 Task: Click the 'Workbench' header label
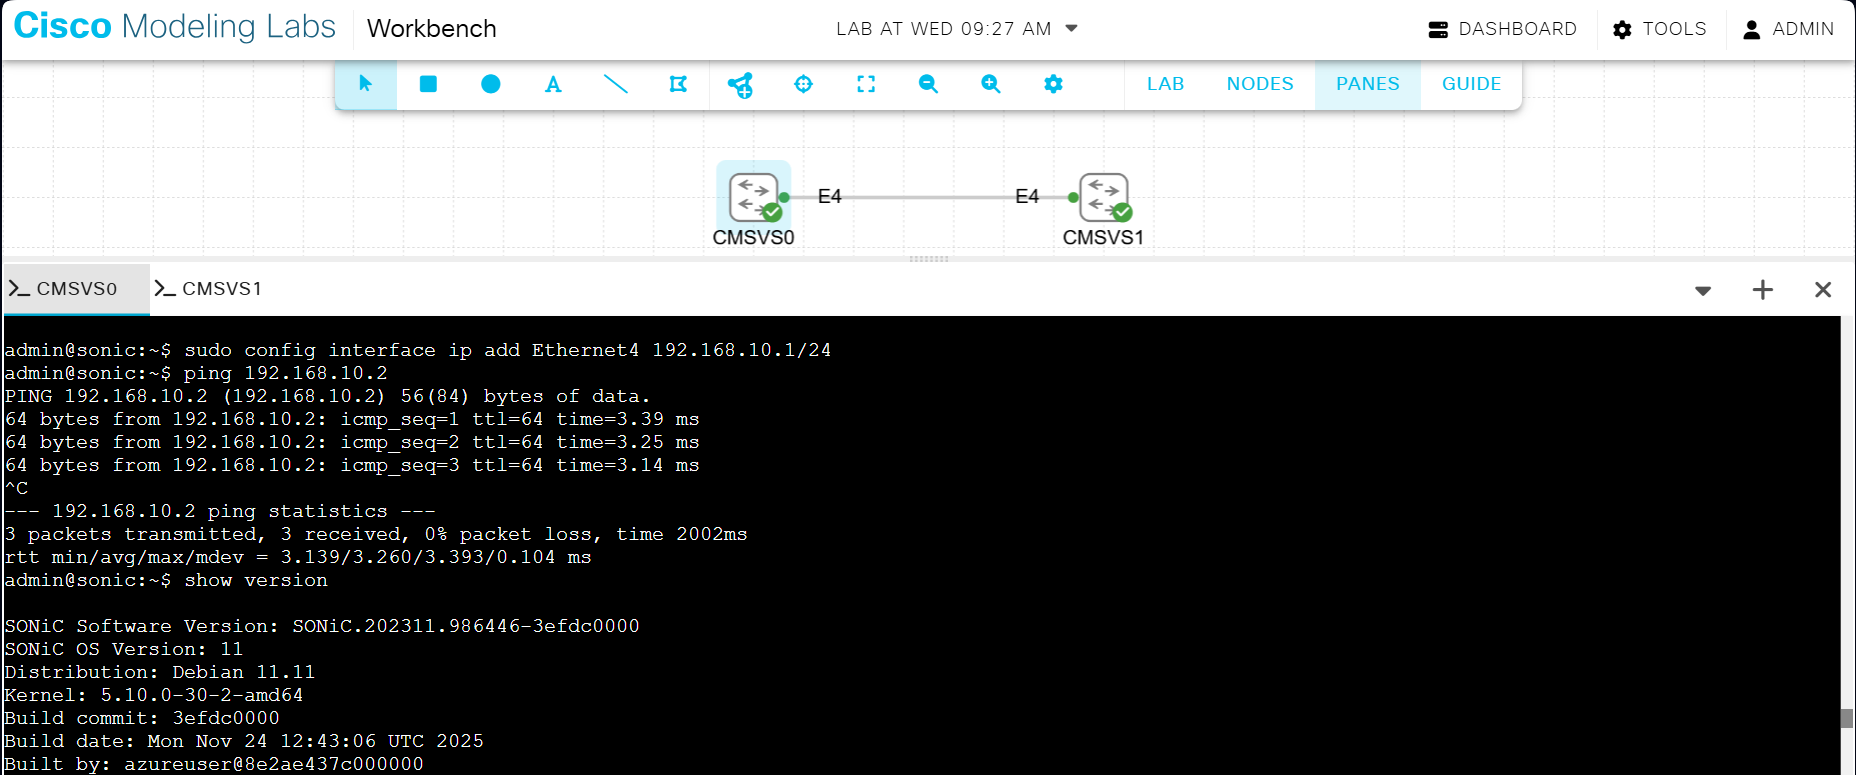coord(432,29)
